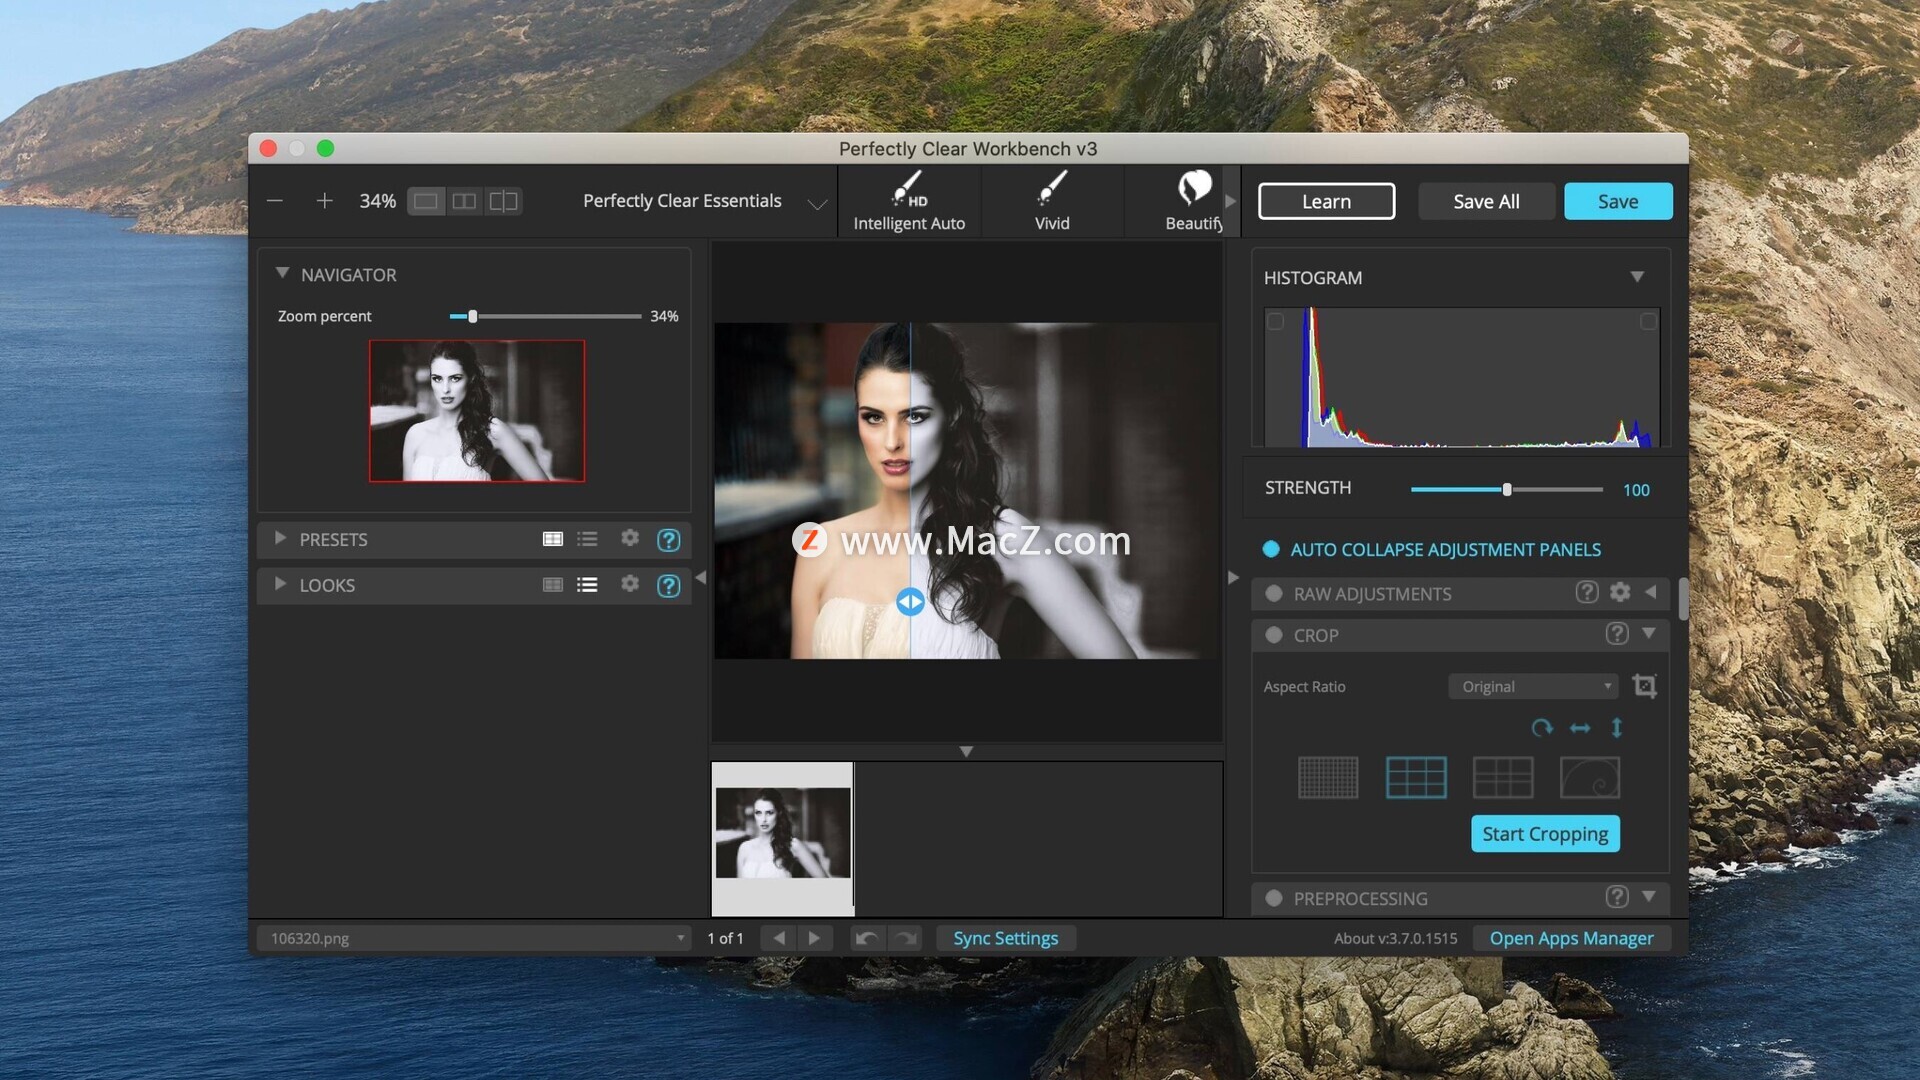Expand the Presets panel
The image size is (1920, 1080).
pos(280,538)
